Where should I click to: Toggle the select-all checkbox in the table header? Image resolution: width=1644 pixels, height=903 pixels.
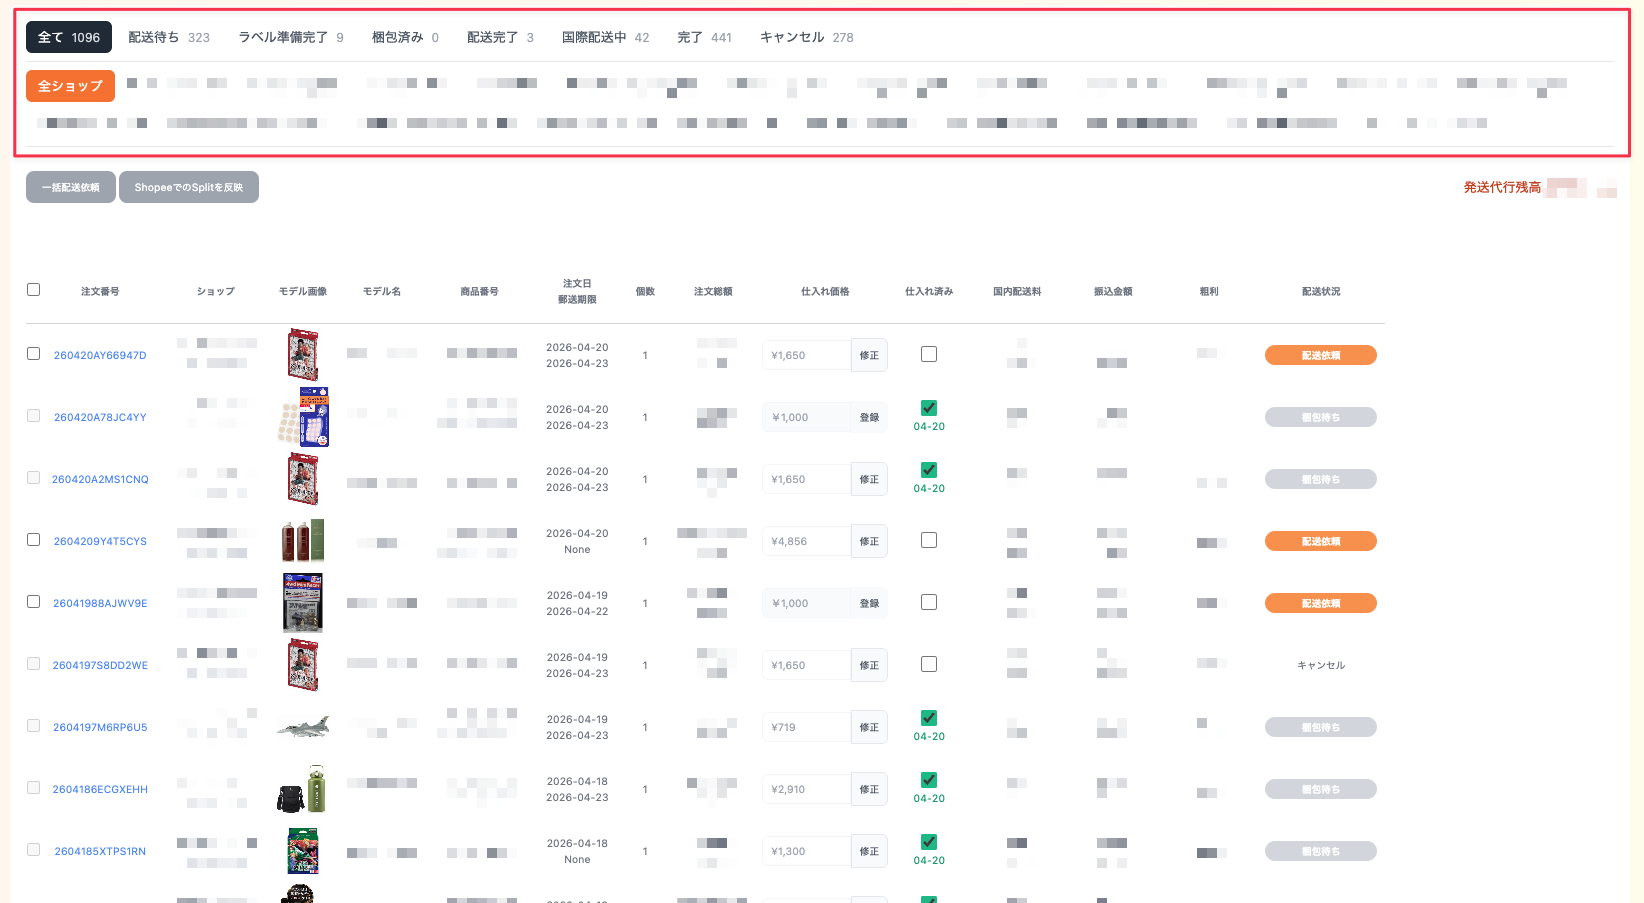[x=34, y=290]
